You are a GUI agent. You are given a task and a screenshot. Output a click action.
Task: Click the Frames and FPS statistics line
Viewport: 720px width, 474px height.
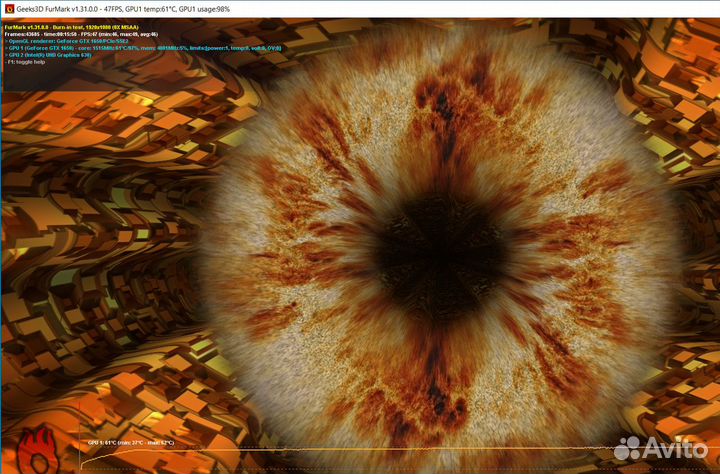point(80,33)
